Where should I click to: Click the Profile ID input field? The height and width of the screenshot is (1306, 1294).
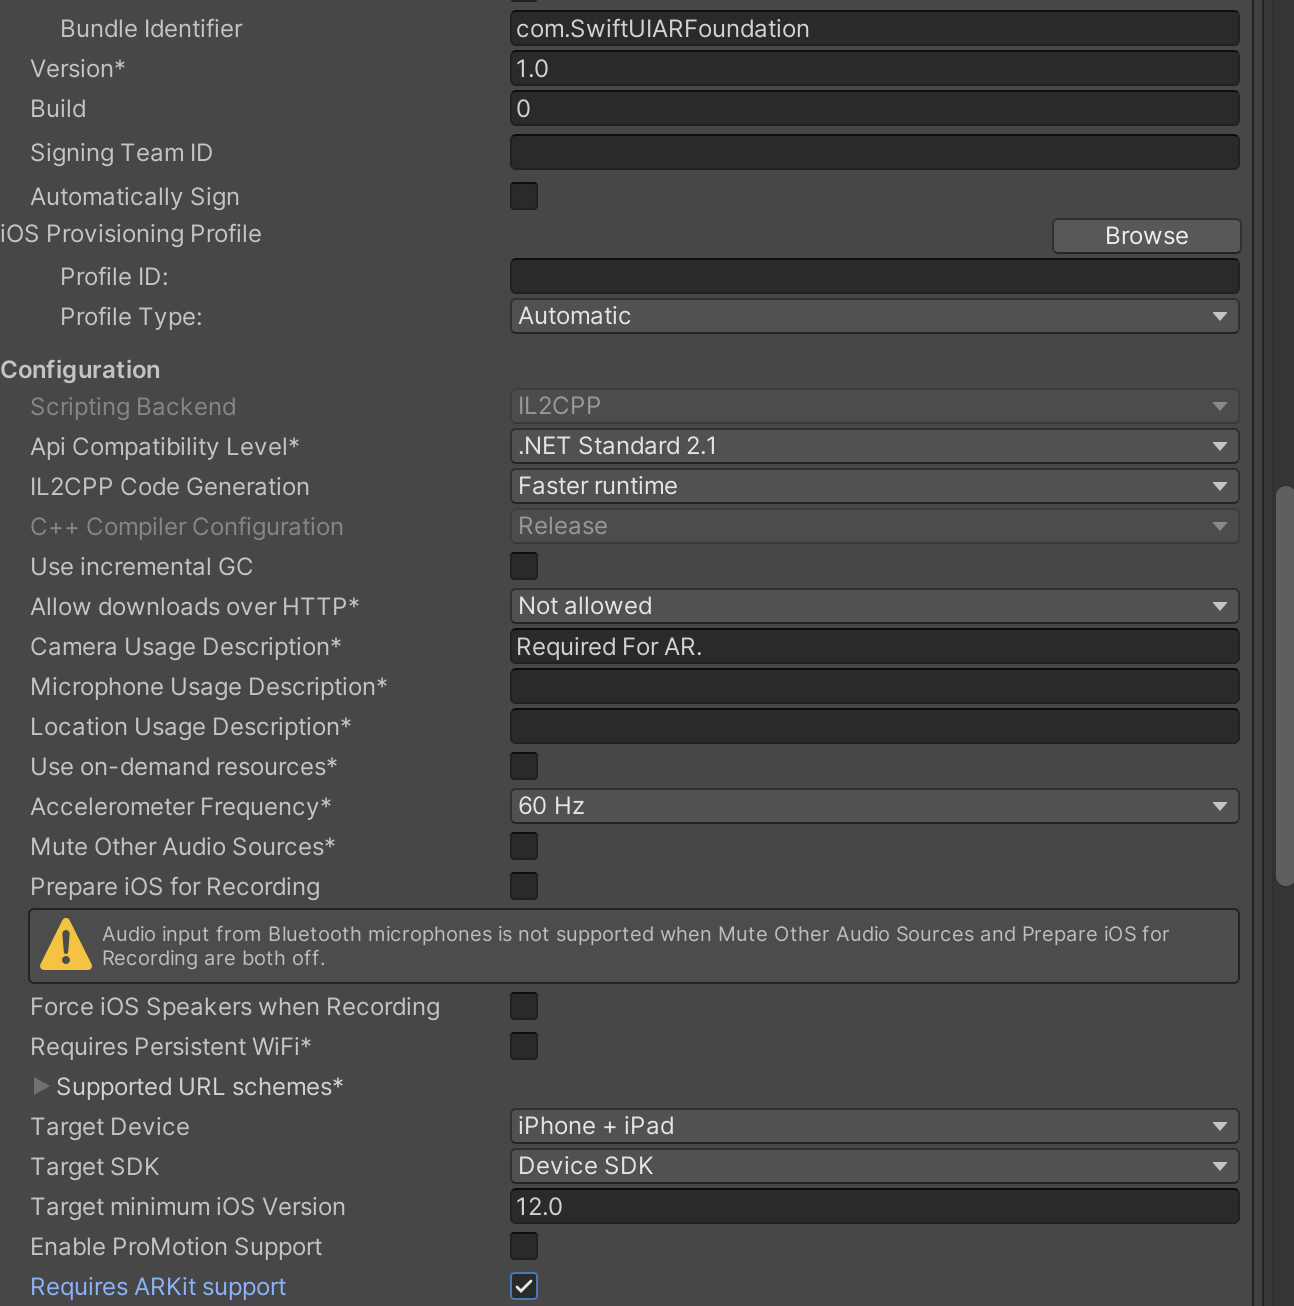tap(874, 276)
